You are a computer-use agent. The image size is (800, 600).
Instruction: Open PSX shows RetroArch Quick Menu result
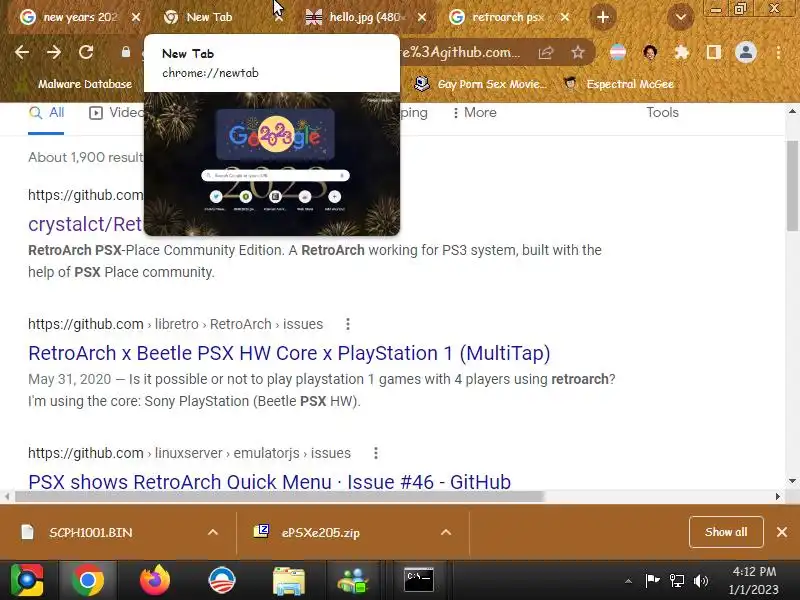269,482
